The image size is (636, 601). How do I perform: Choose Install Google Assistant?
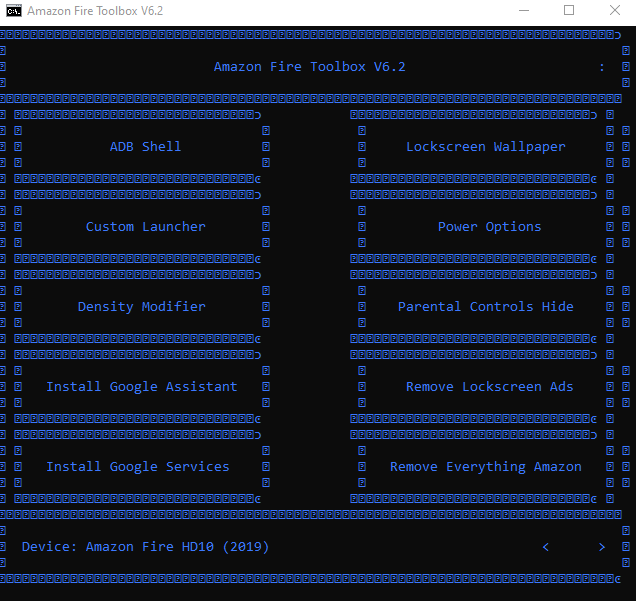pyautogui.click(x=142, y=386)
